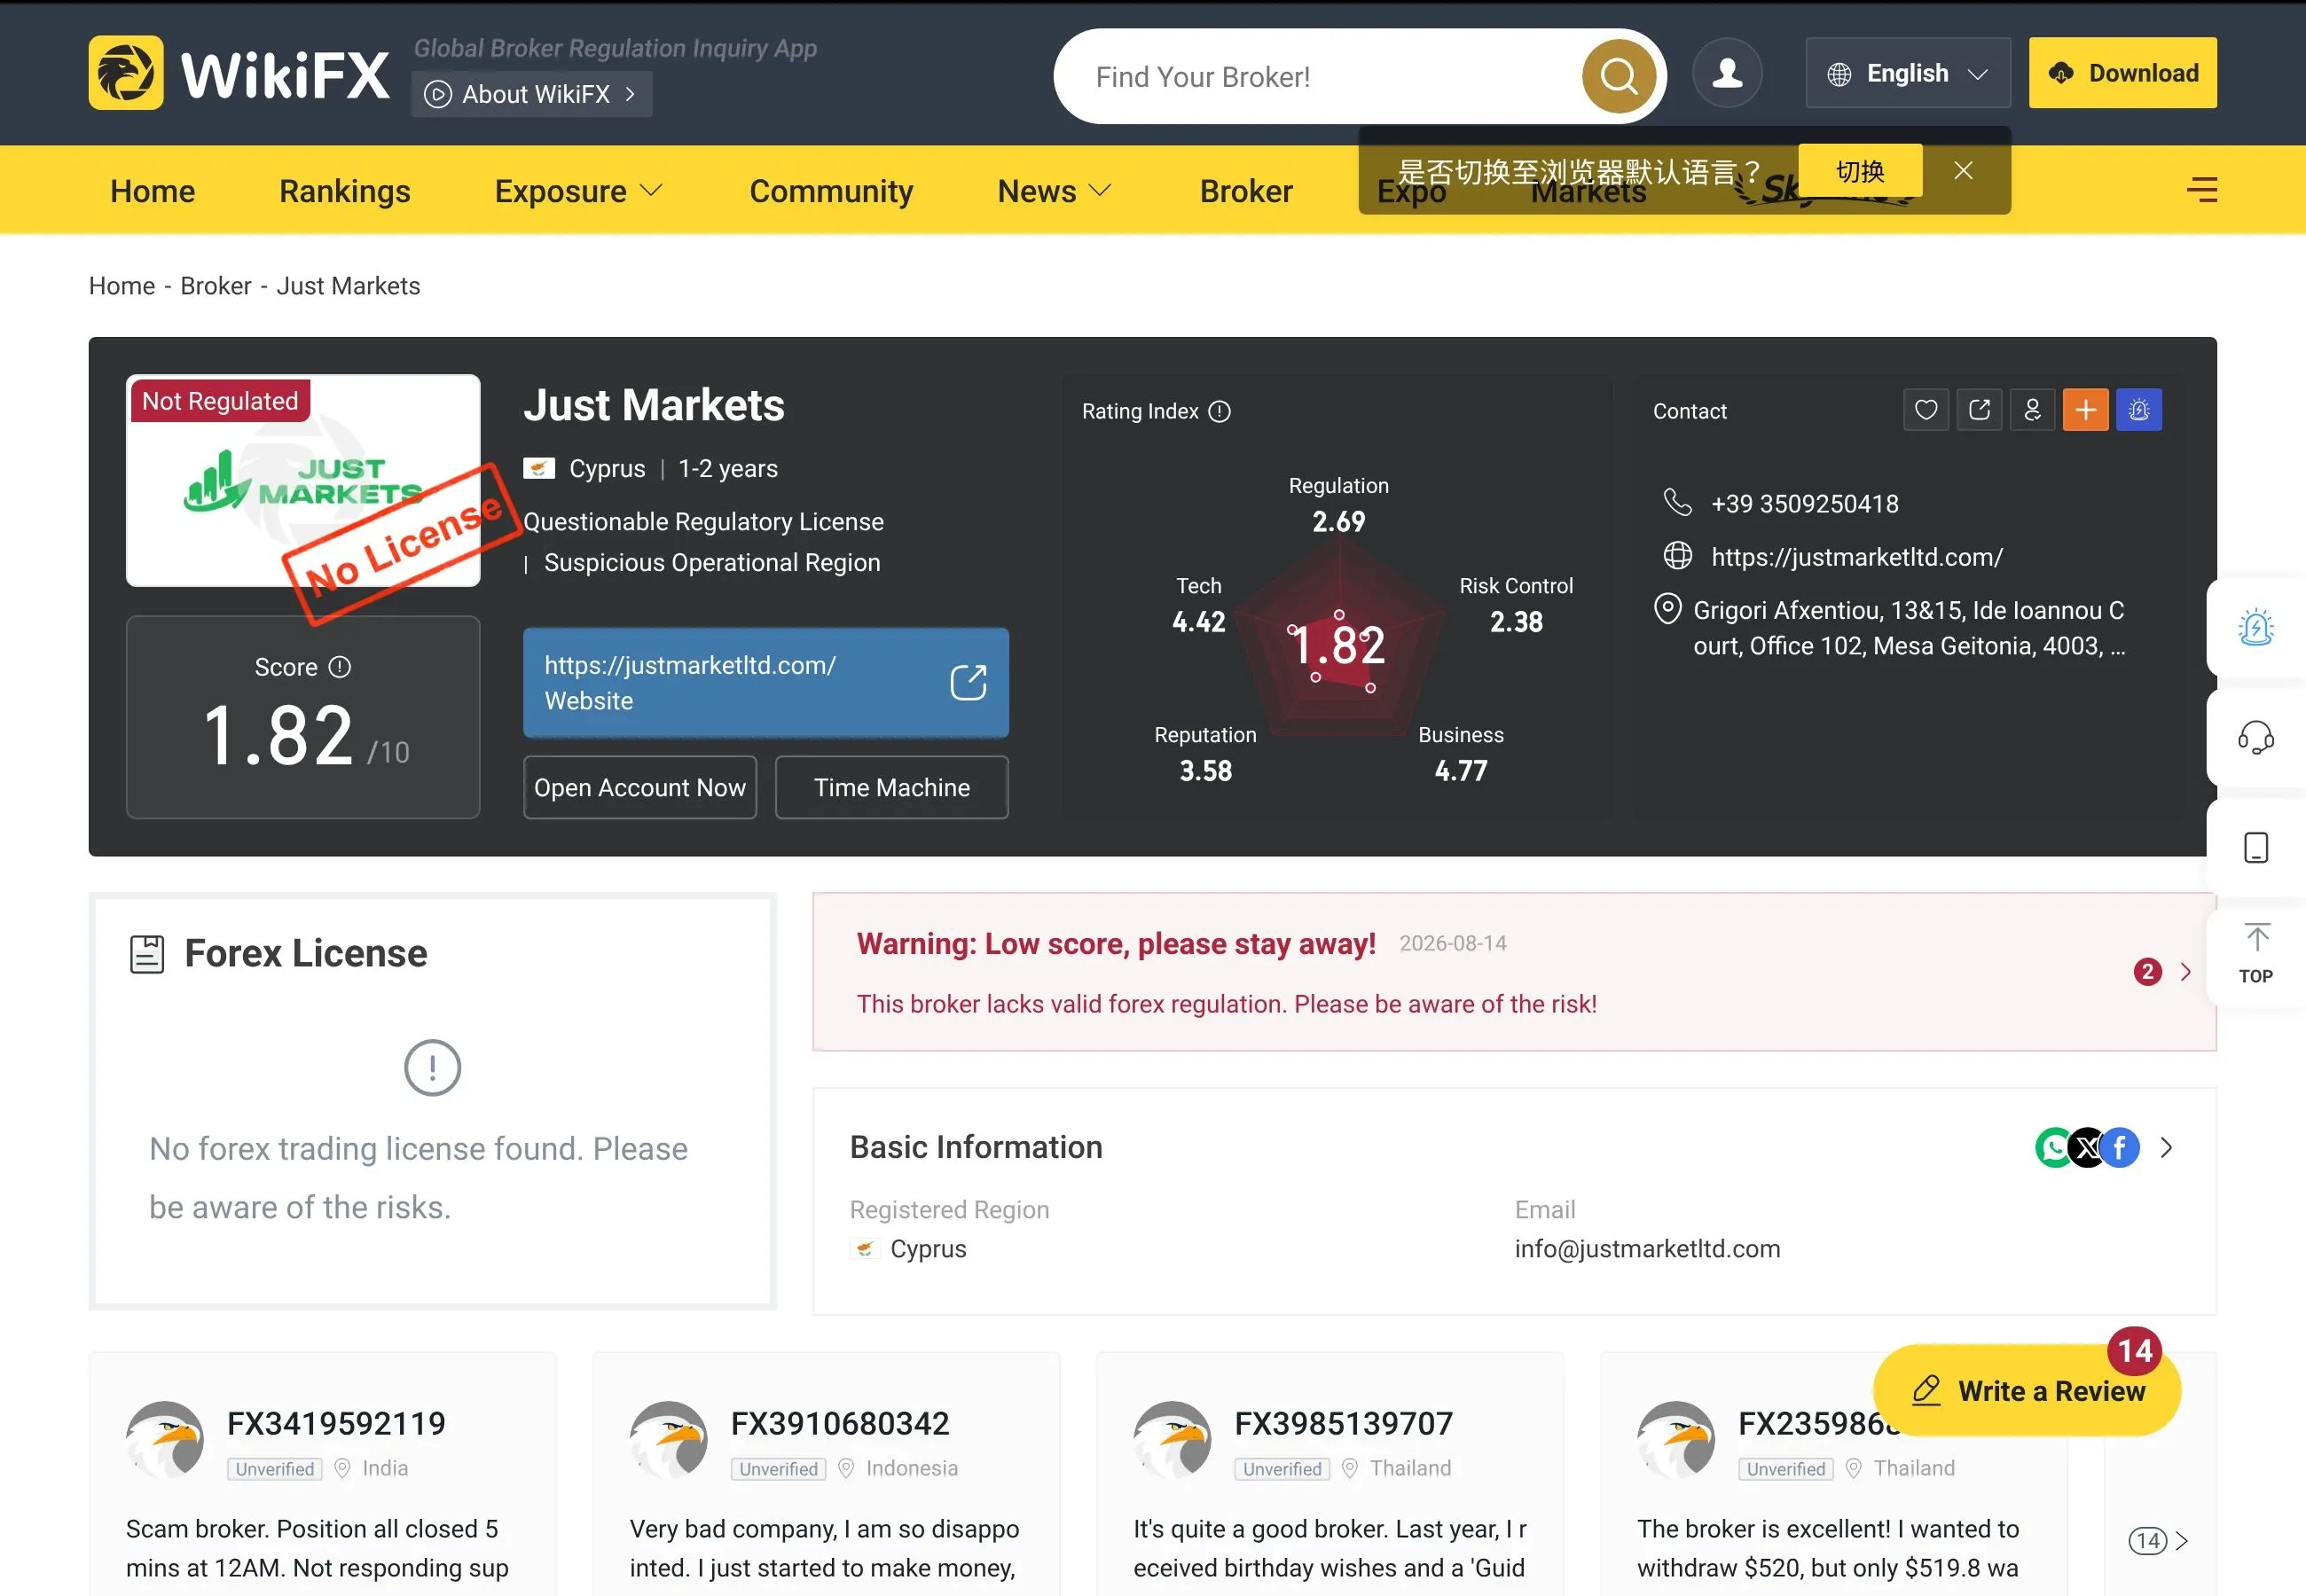Viewport: 2306px width, 1596px height.
Task: Open the hamburger menu icon
Action: pos(2202,189)
